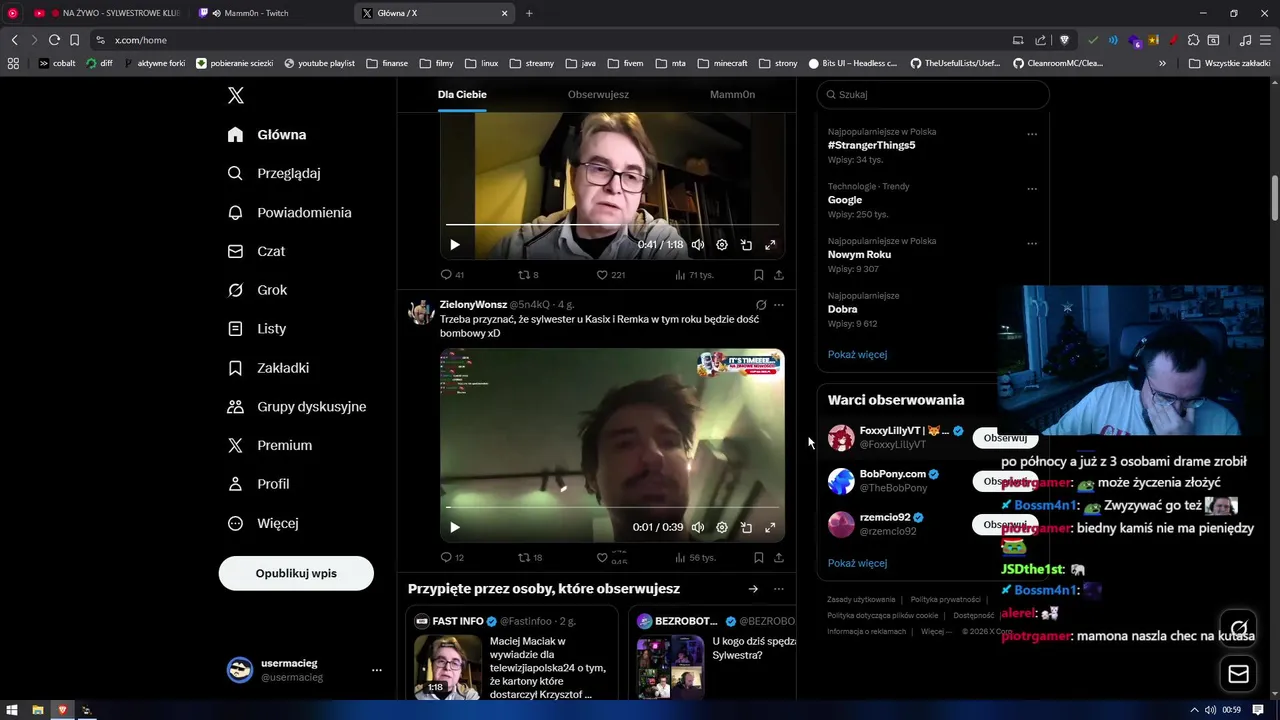Switch to Obserwujesz tab
The width and height of the screenshot is (1280, 720).
click(598, 94)
